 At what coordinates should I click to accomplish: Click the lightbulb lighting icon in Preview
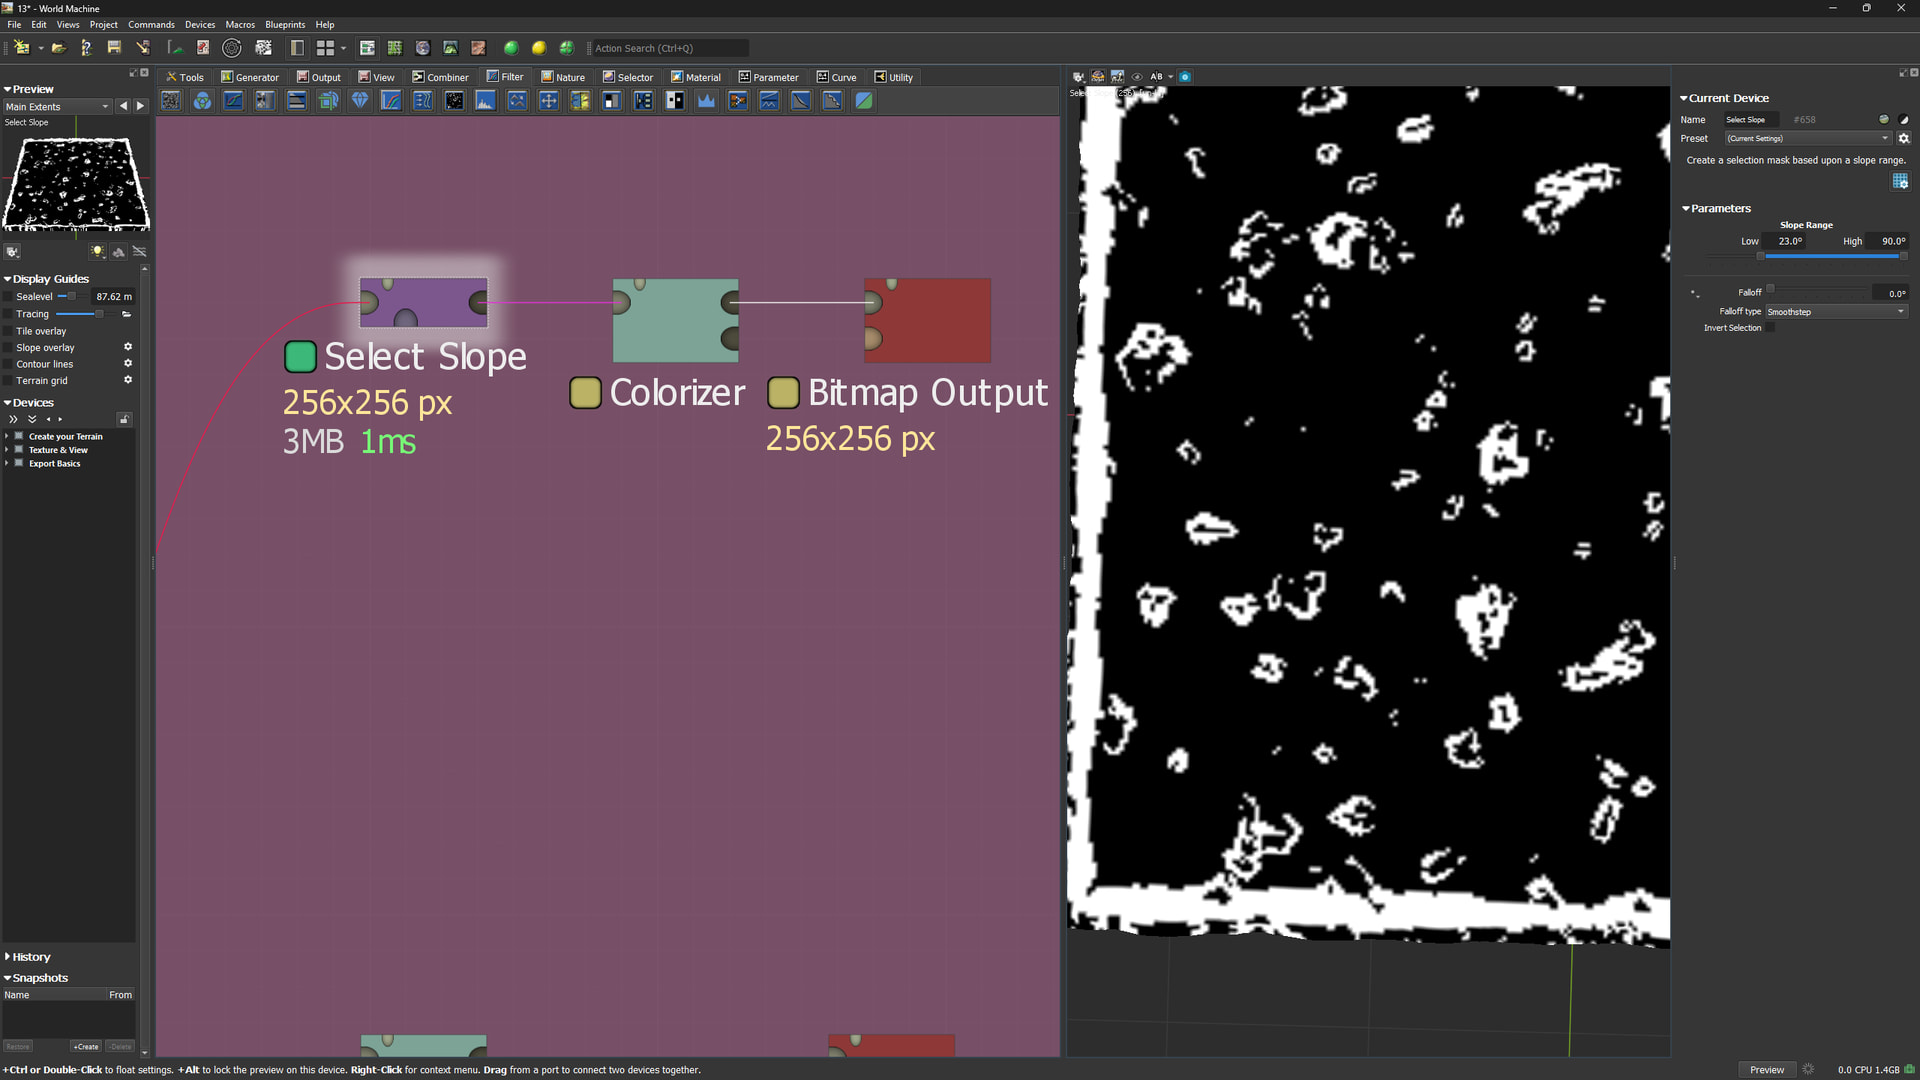click(97, 252)
